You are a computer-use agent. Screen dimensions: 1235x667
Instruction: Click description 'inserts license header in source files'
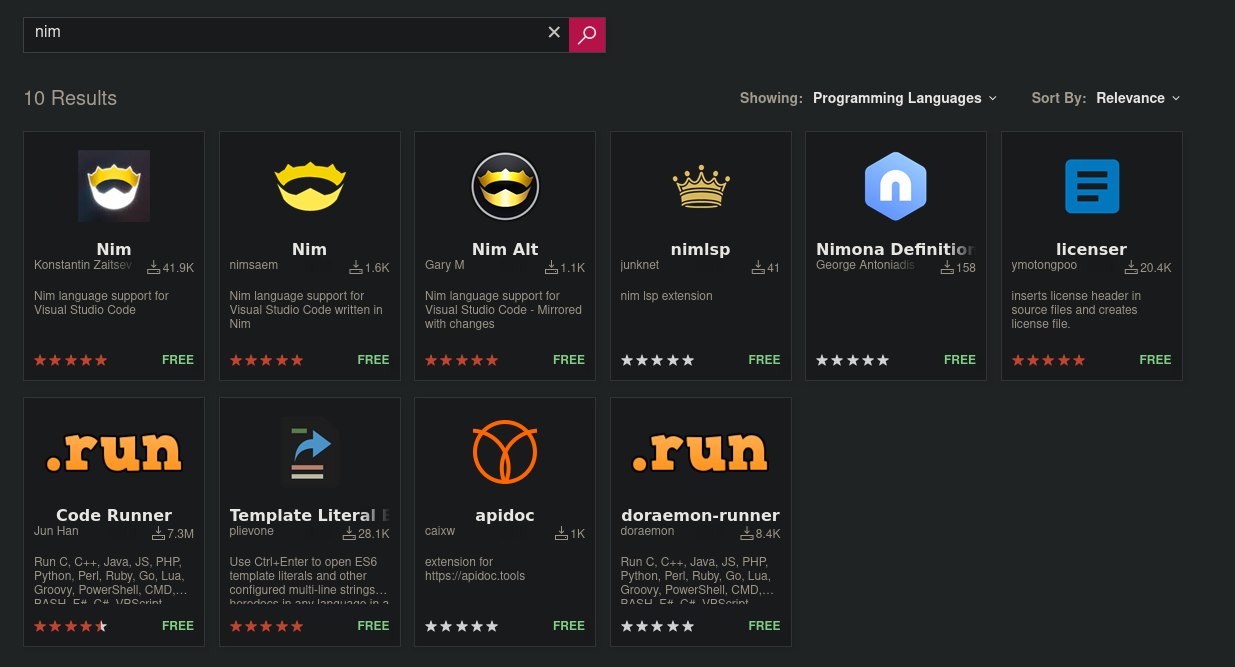coord(1076,310)
